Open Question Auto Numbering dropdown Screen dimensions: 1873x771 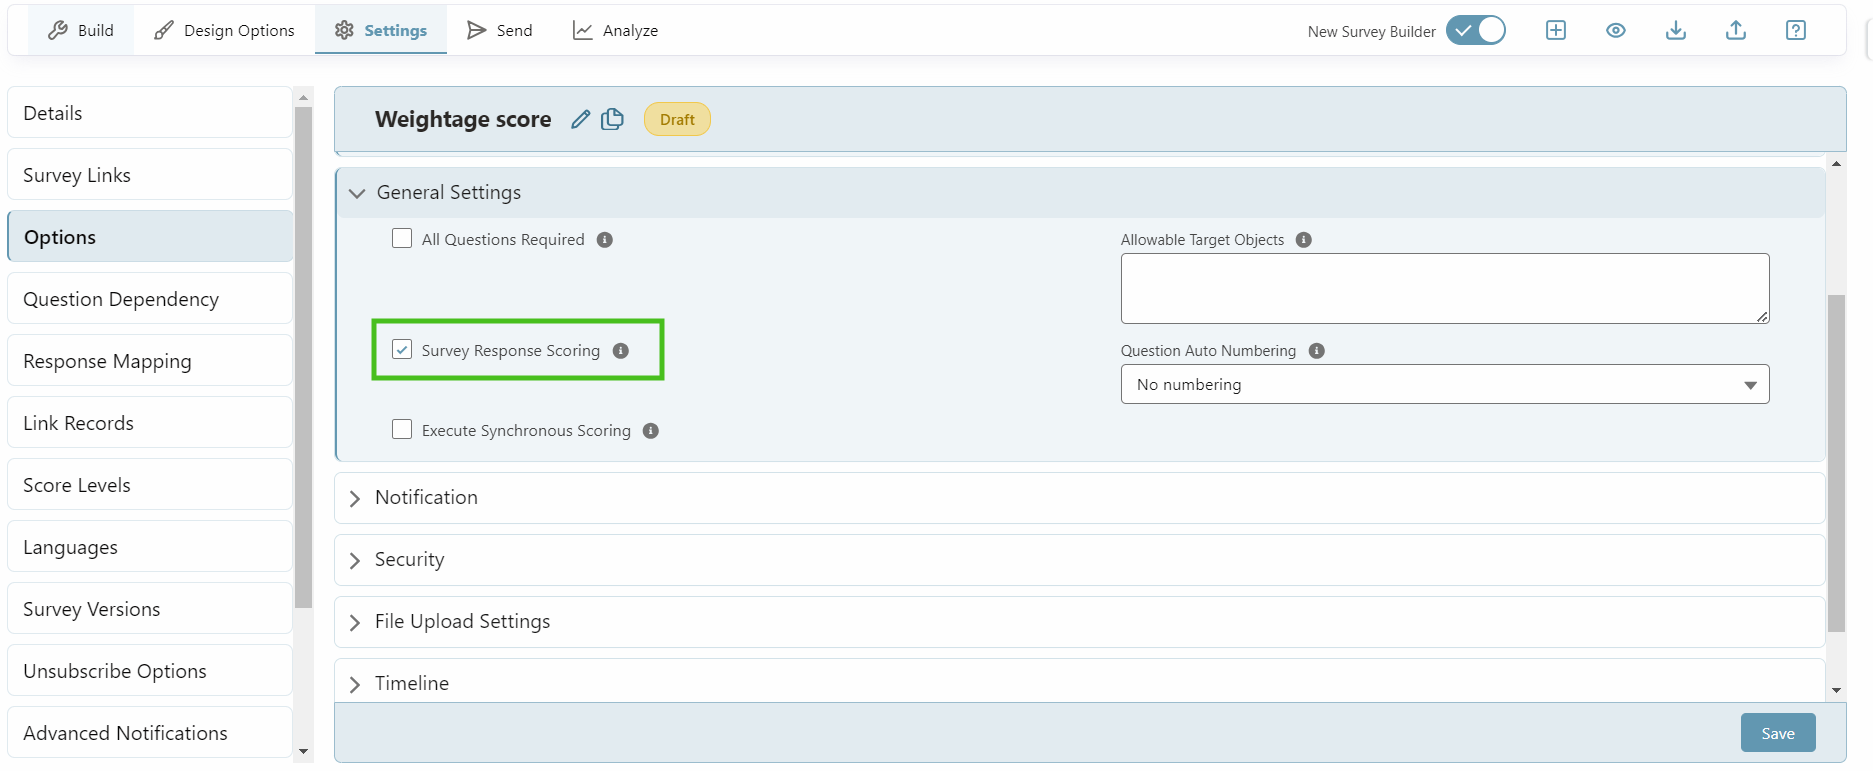pos(1445,384)
